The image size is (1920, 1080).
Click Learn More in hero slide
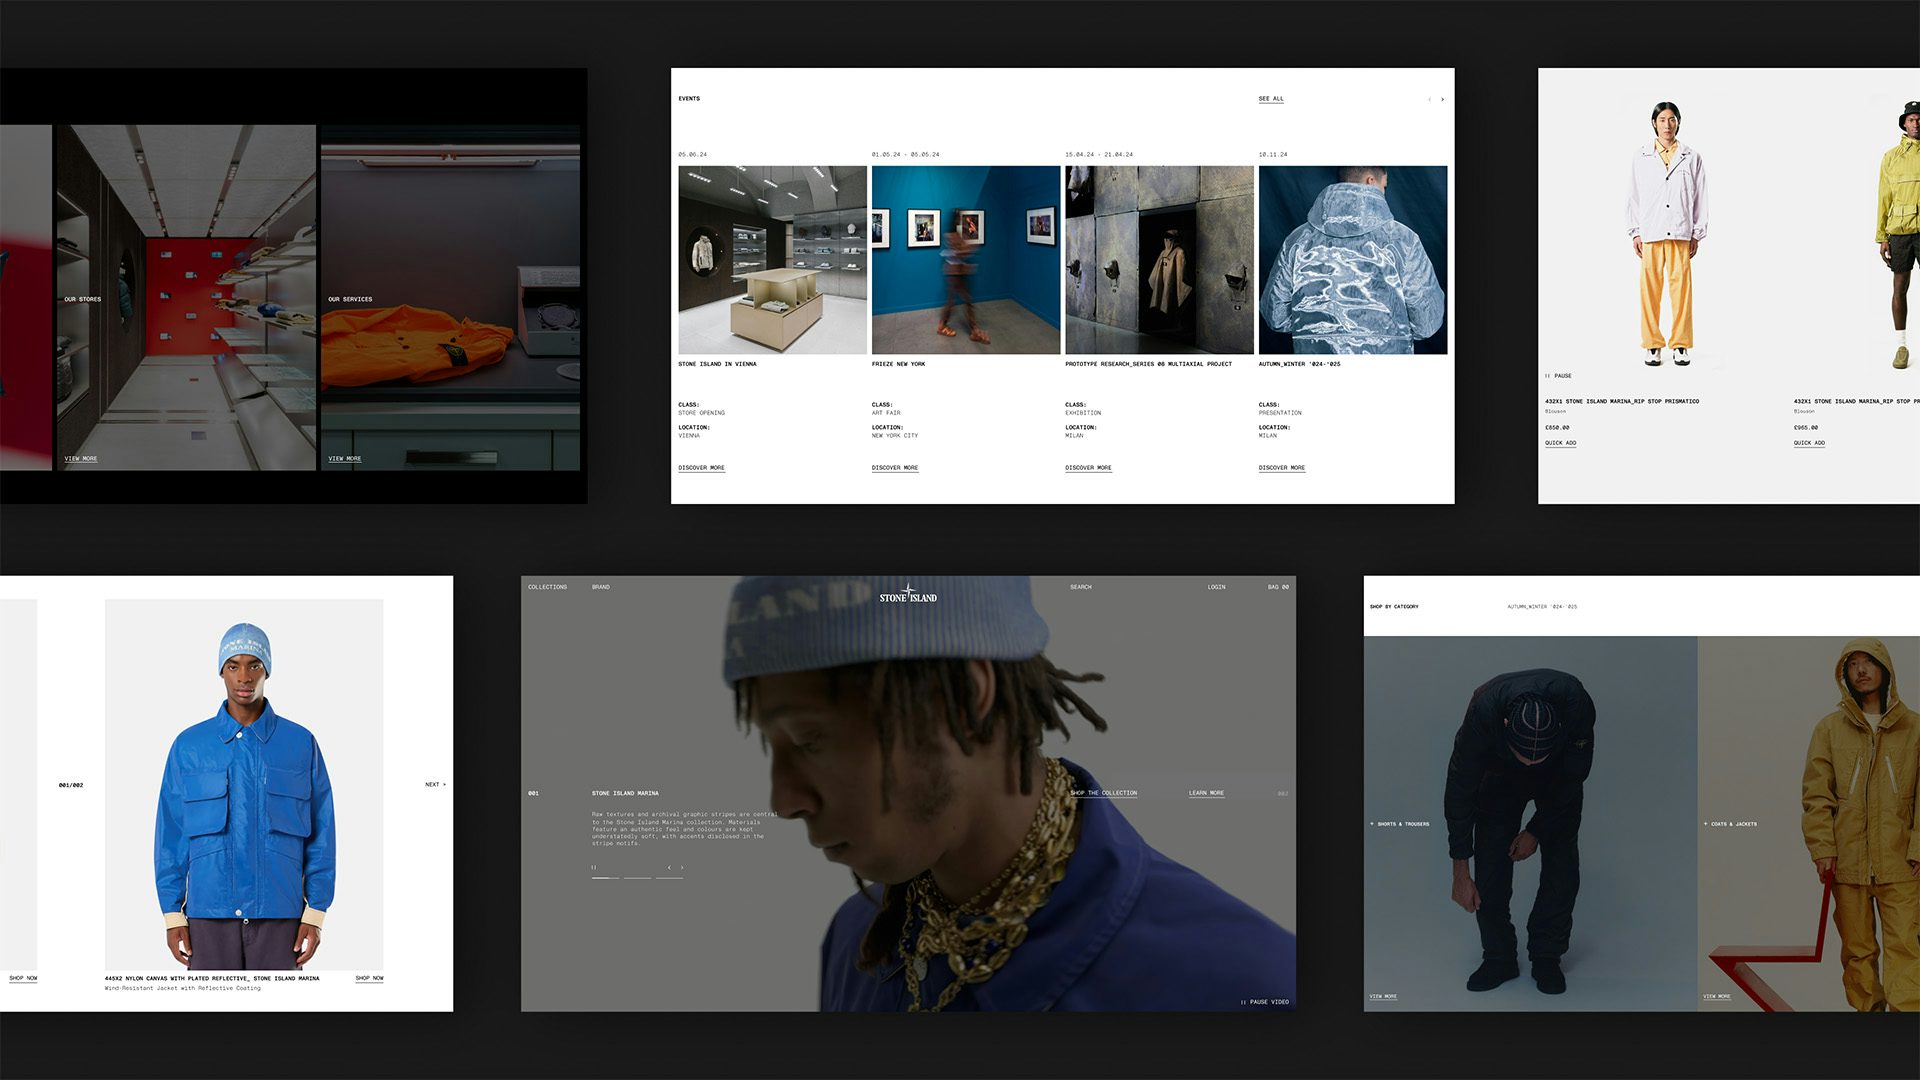click(1206, 793)
